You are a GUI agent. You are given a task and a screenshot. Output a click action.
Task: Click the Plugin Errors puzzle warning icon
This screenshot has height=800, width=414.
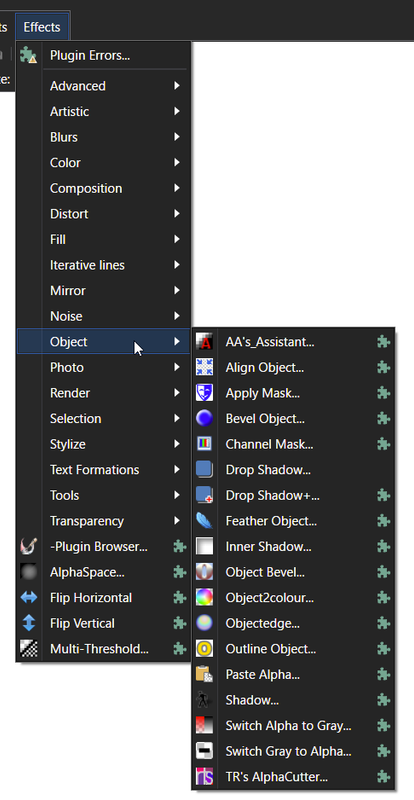[29, 56]
